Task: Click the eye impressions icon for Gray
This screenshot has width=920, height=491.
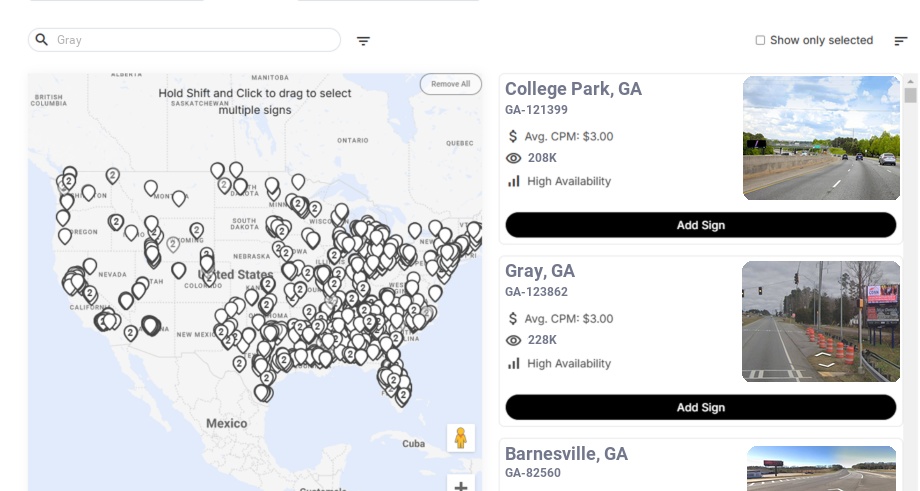Action: 514,340
